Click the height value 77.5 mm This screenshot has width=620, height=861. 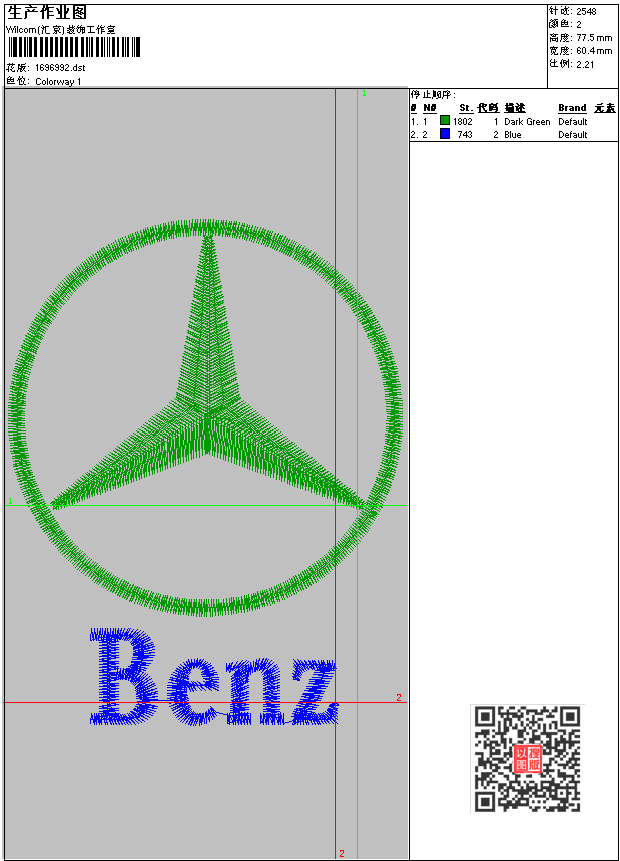tap(594, 38)
